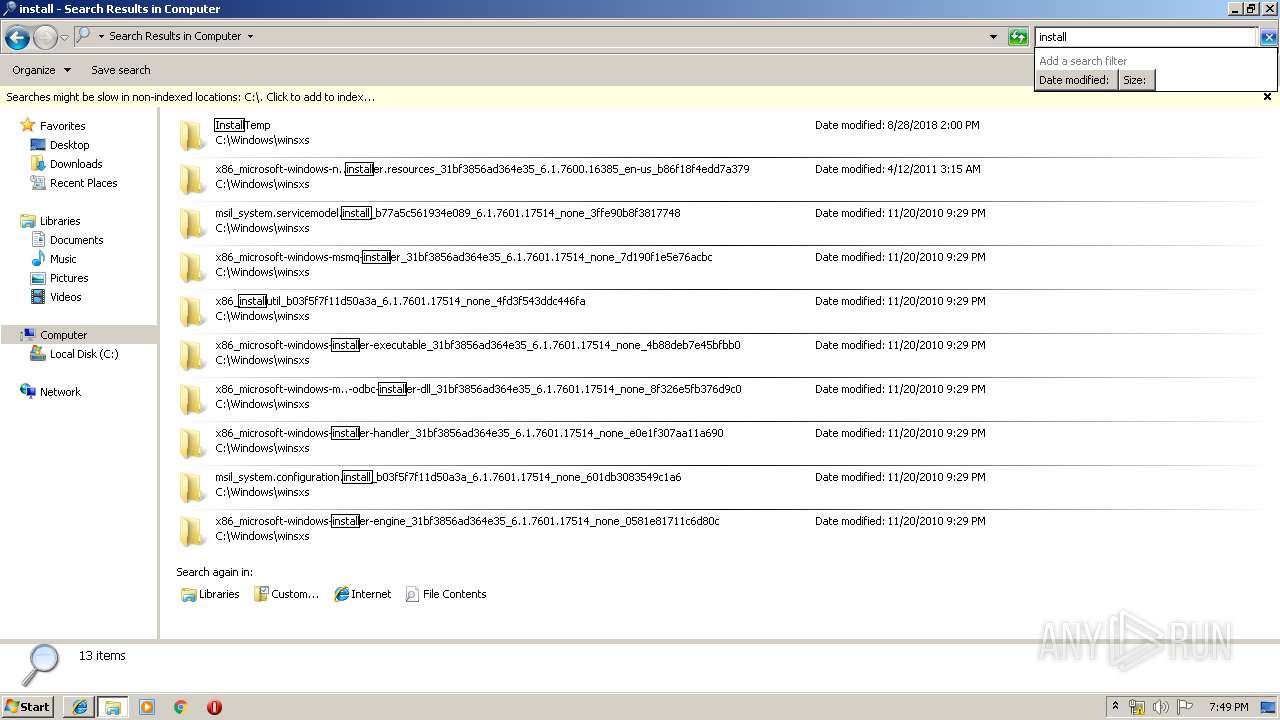
Task: Dismiss the yellow information bar
Action: tap(1267, 97)
